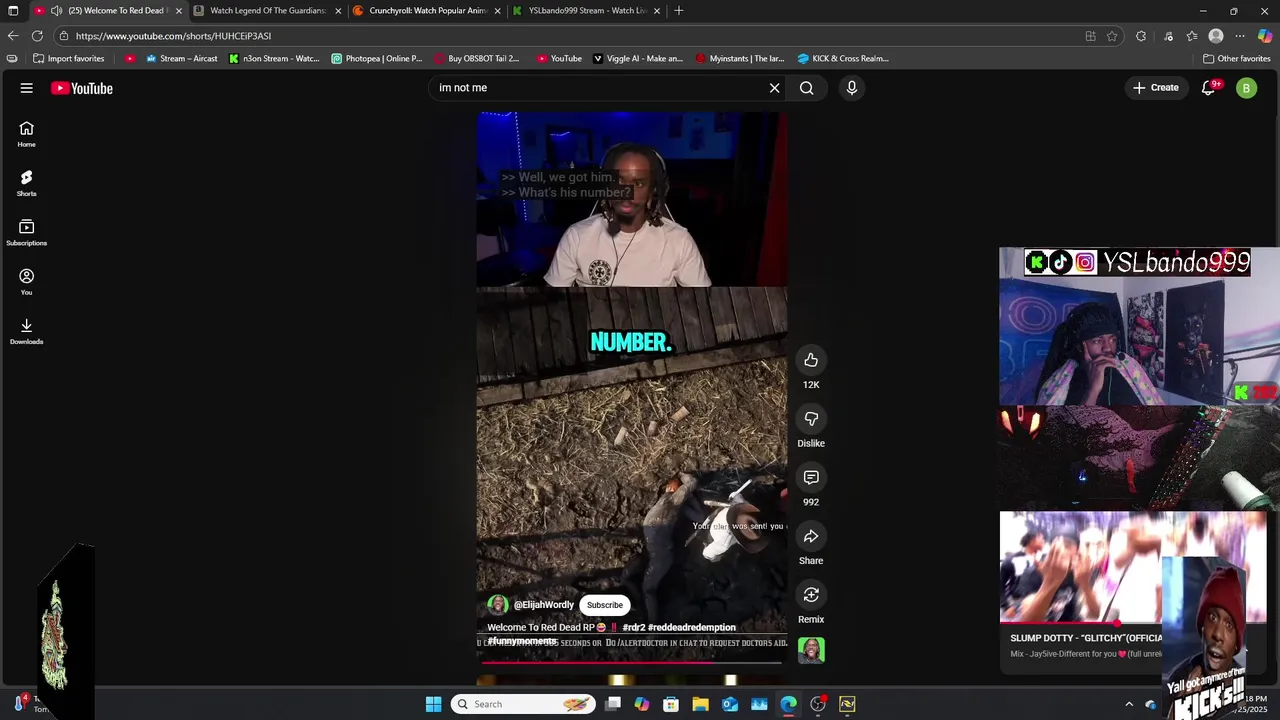Open KICK & Cross Realm bookmark
The width and height of the screenshot is (1280, 720).
[843, 58]
